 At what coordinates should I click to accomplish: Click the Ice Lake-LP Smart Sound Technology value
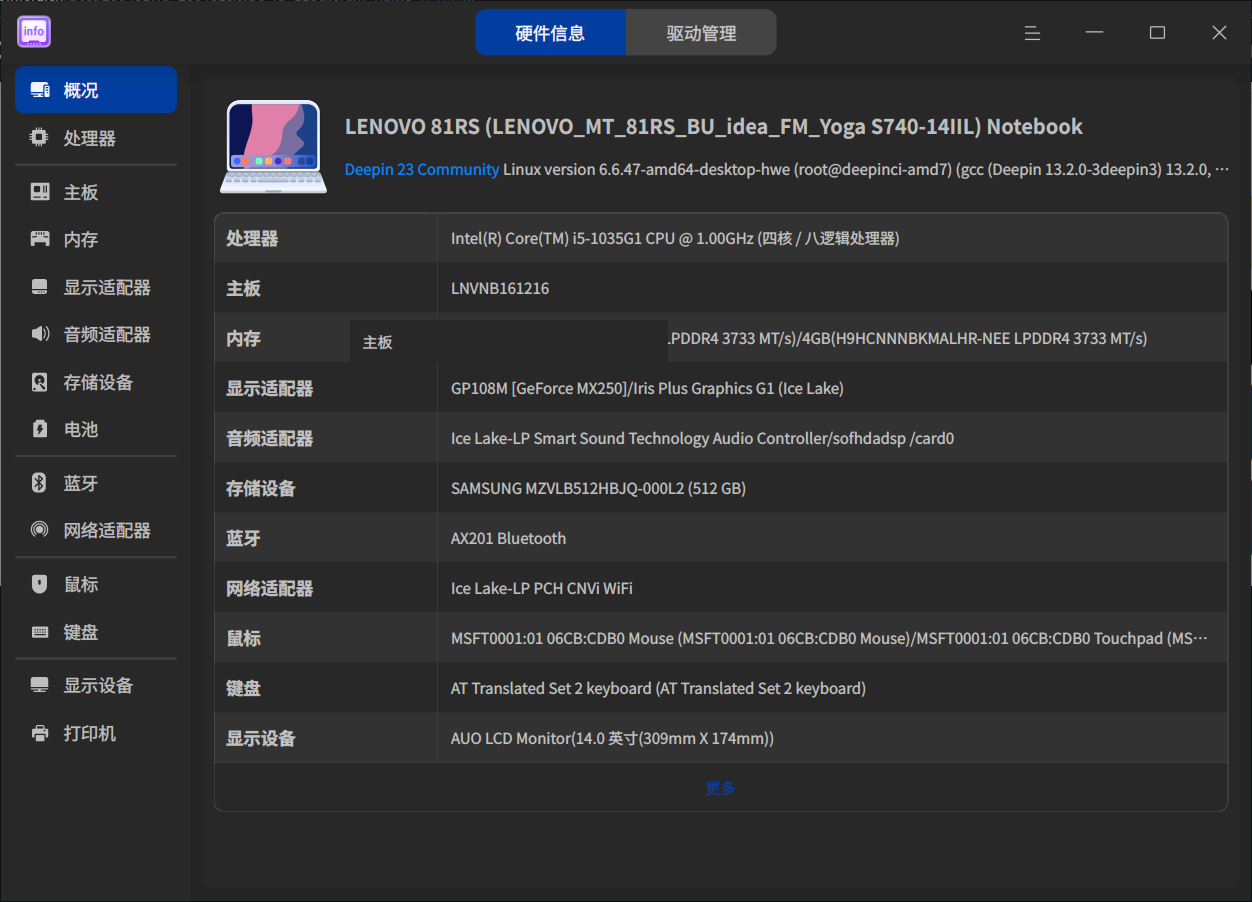pyautogui.click(x=702, y=438)
